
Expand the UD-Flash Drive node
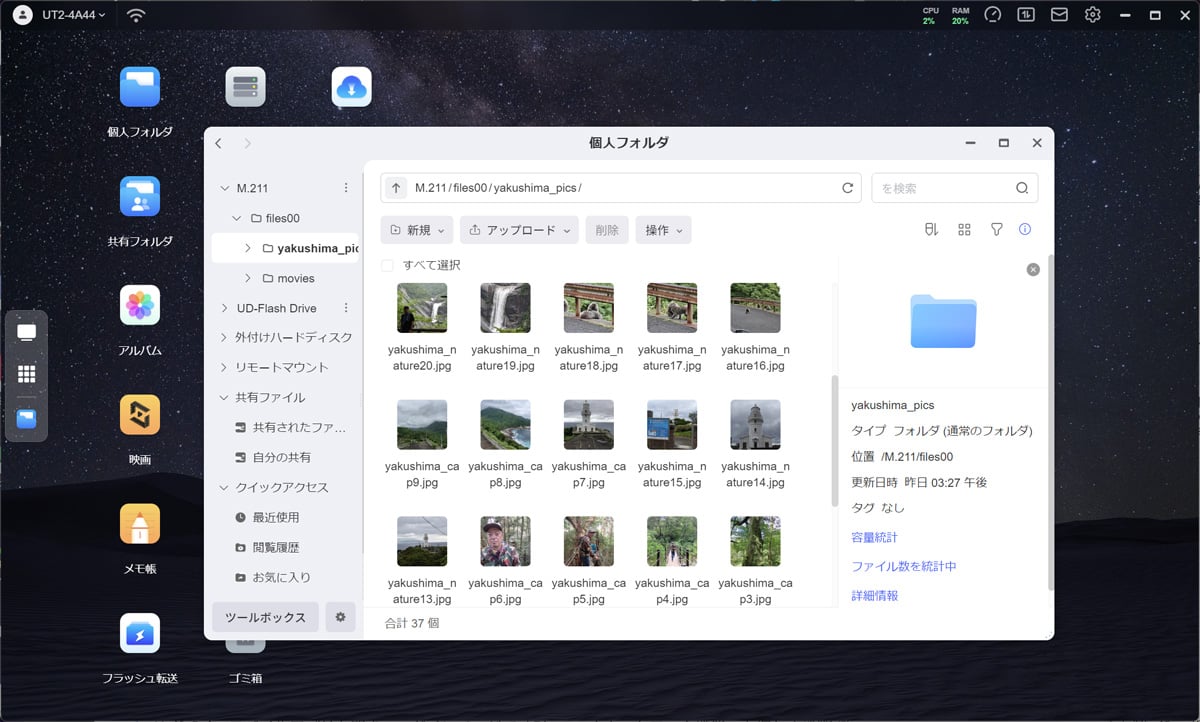pos(224,308)
